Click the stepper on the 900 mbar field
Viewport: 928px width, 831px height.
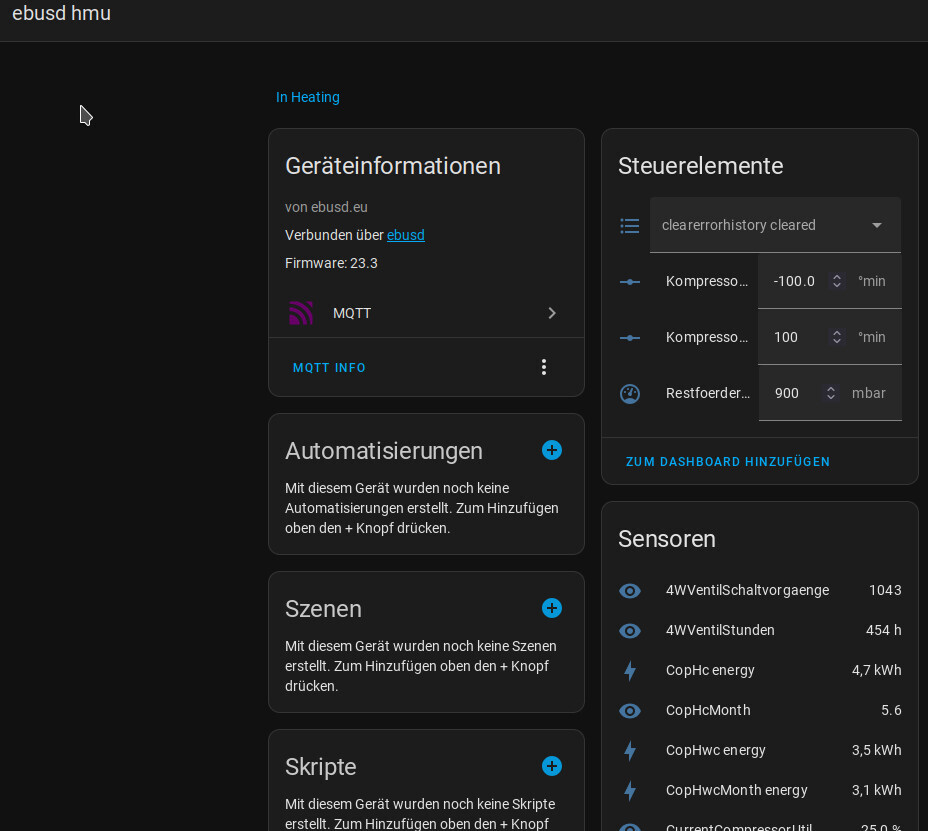830,393
